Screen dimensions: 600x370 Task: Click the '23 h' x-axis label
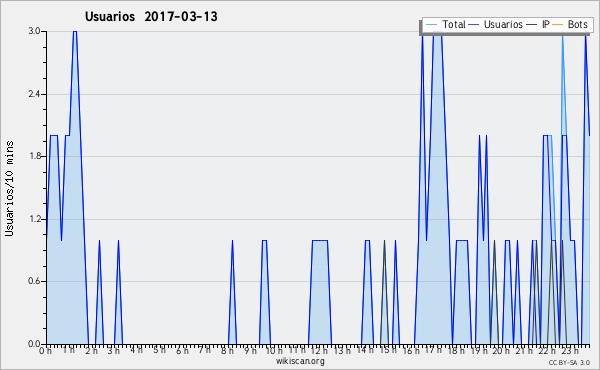pos(570,351)
